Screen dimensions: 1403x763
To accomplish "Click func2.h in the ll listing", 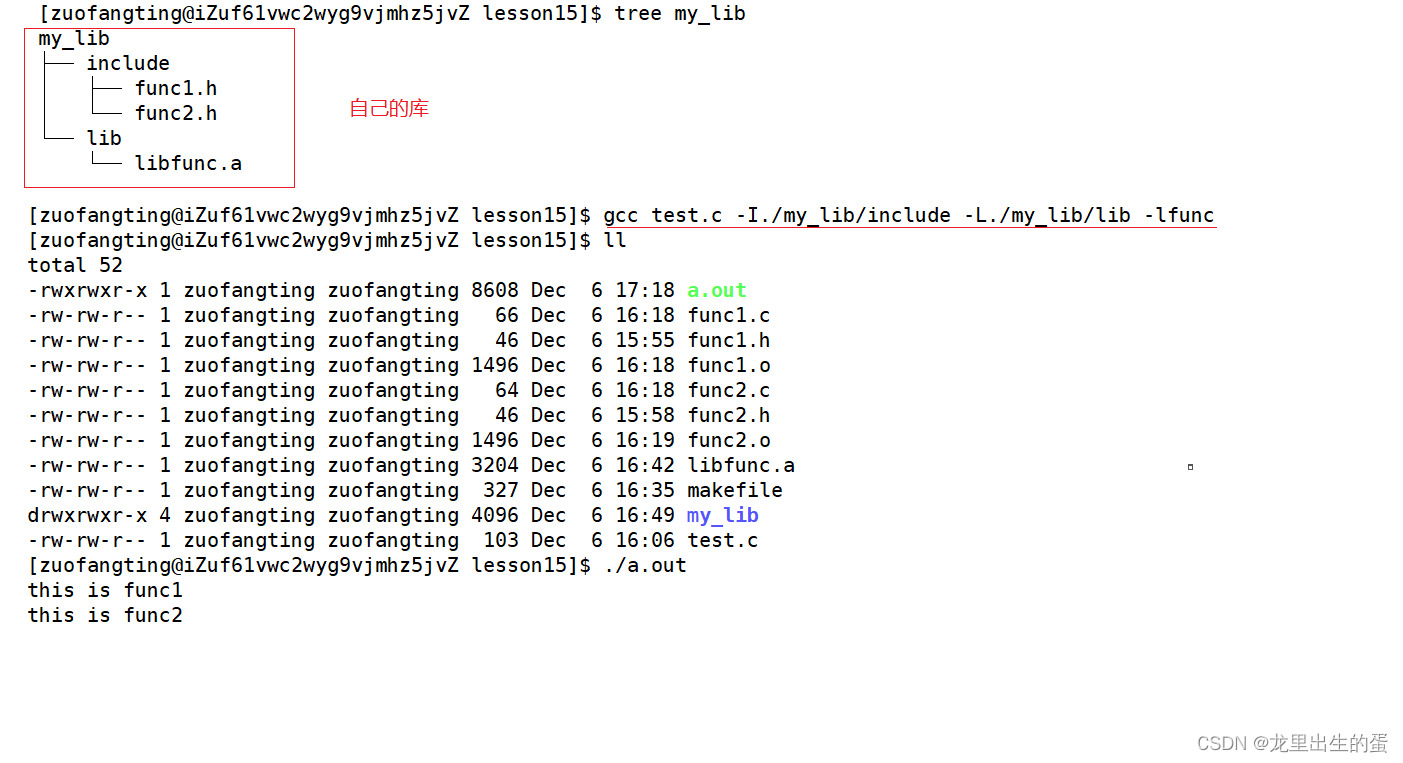I will click(729, 416).
